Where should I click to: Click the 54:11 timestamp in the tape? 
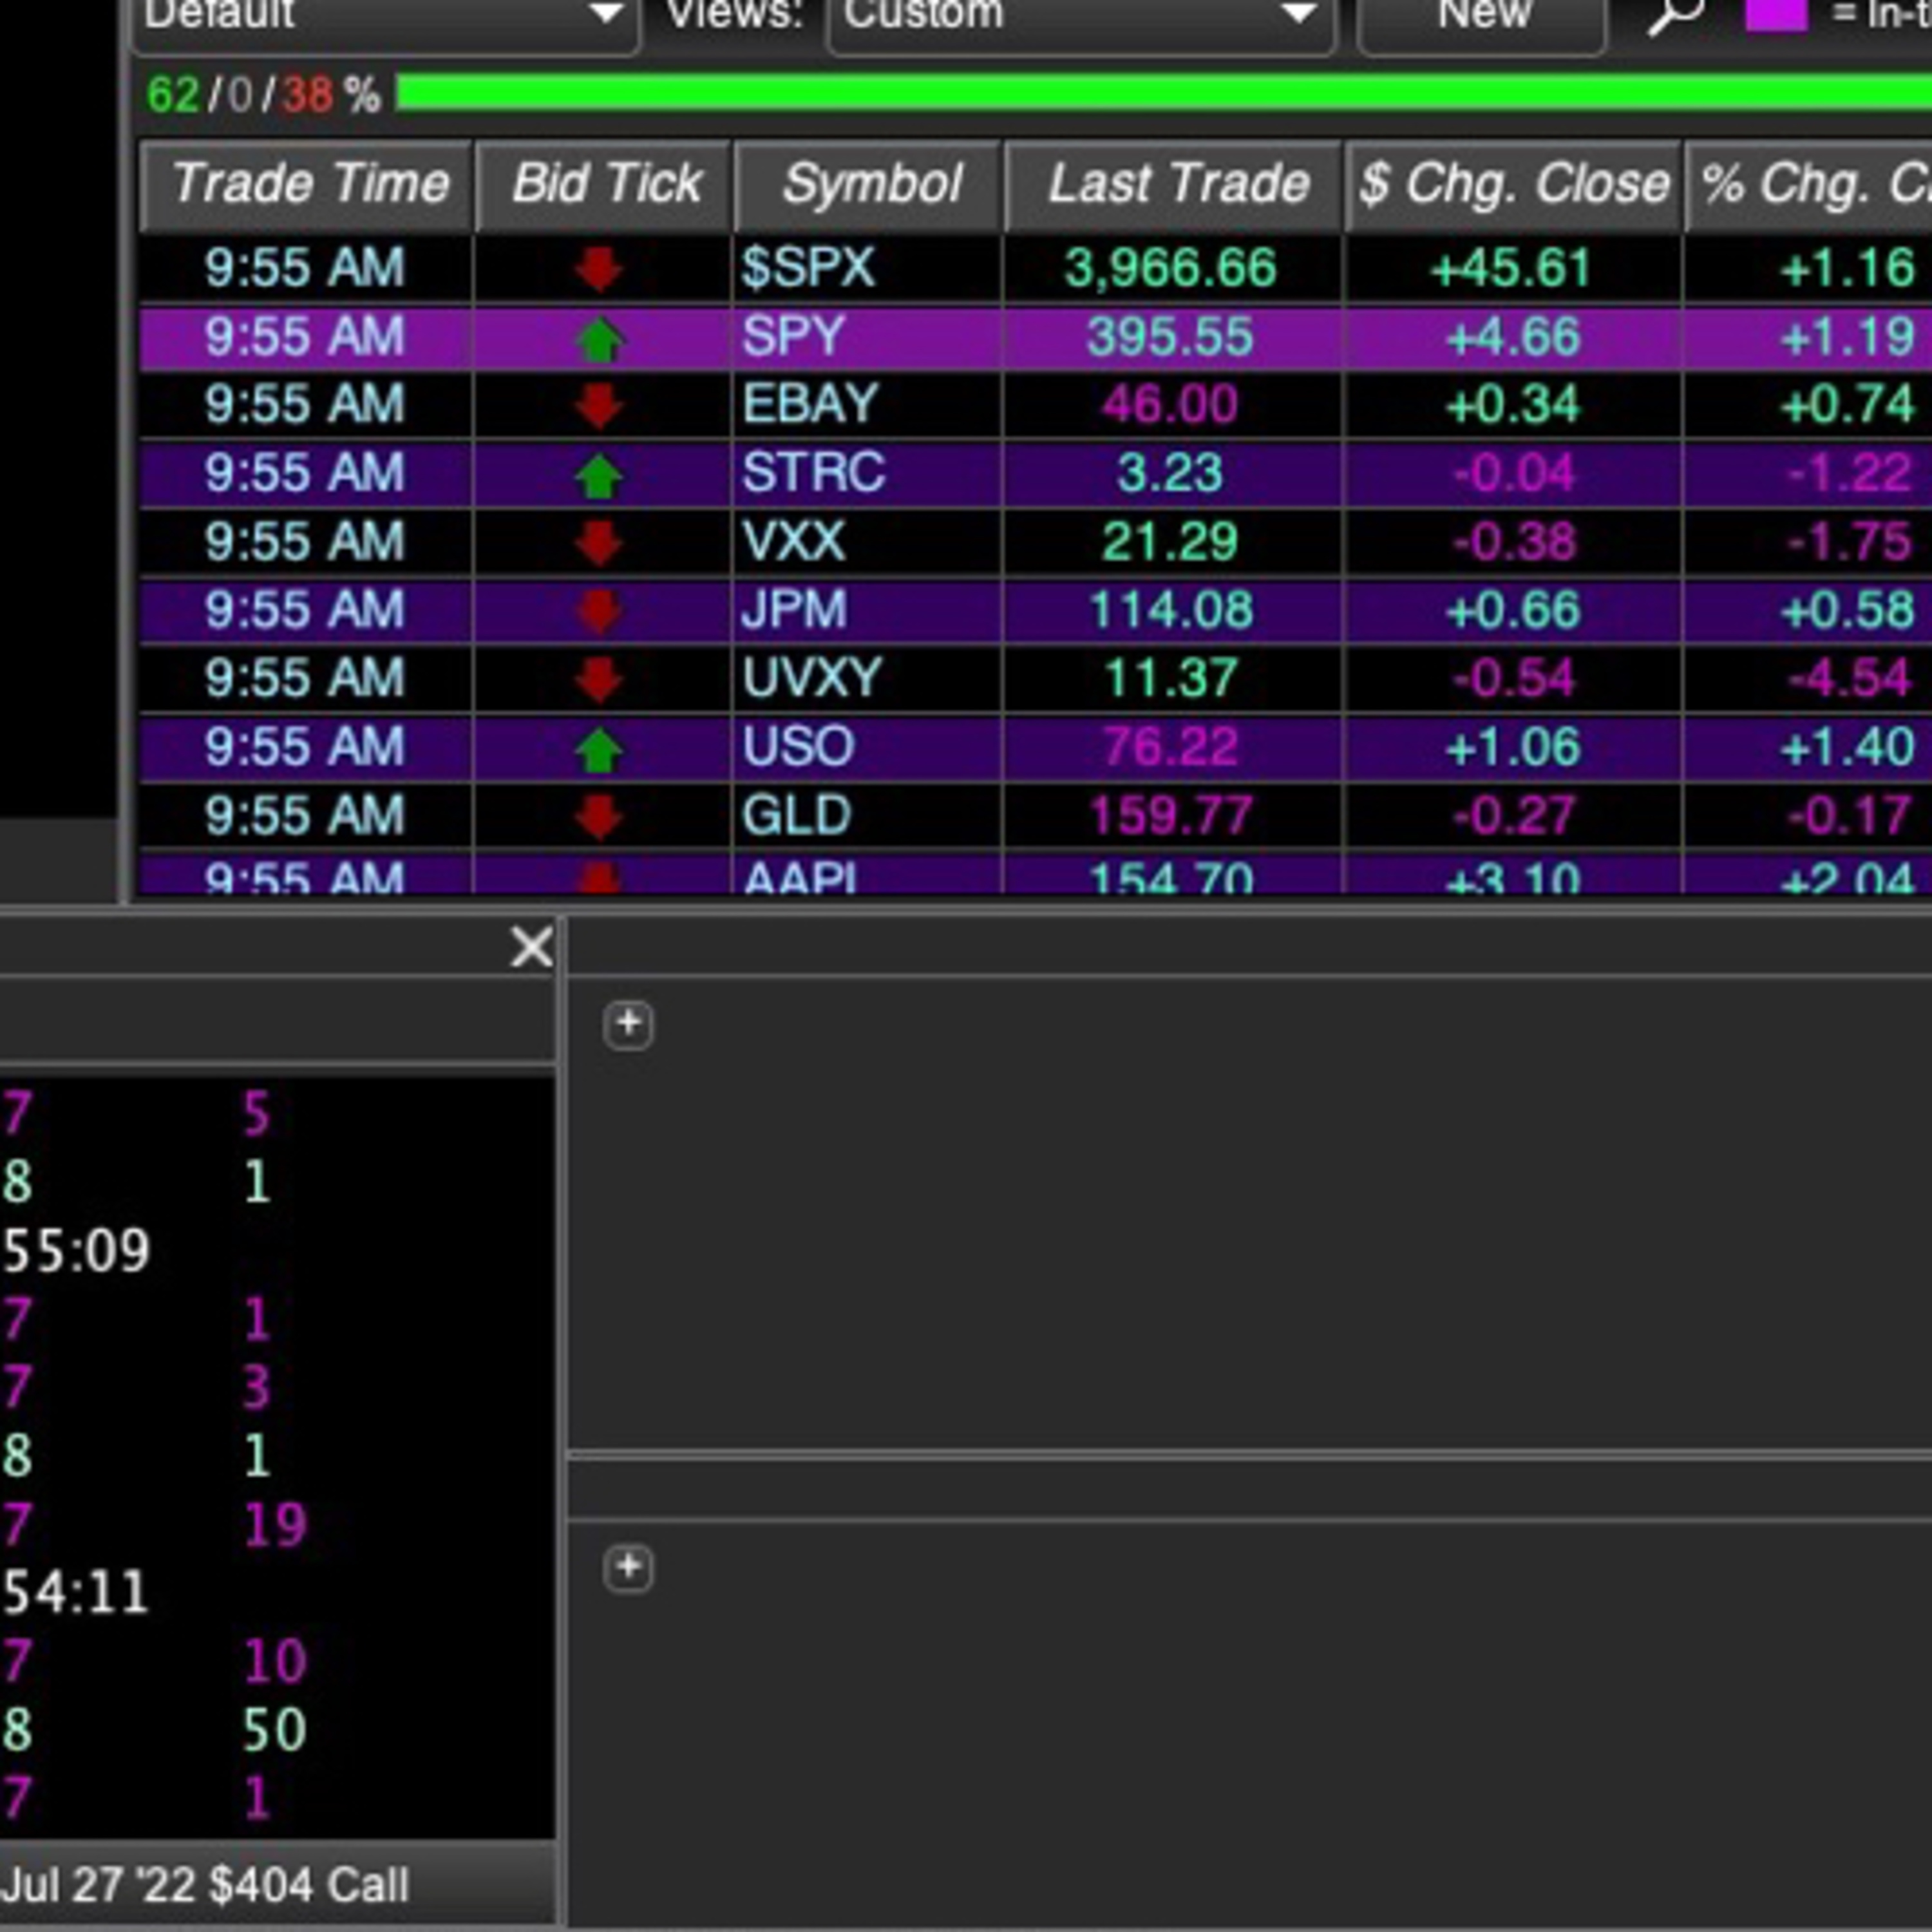76,1593
